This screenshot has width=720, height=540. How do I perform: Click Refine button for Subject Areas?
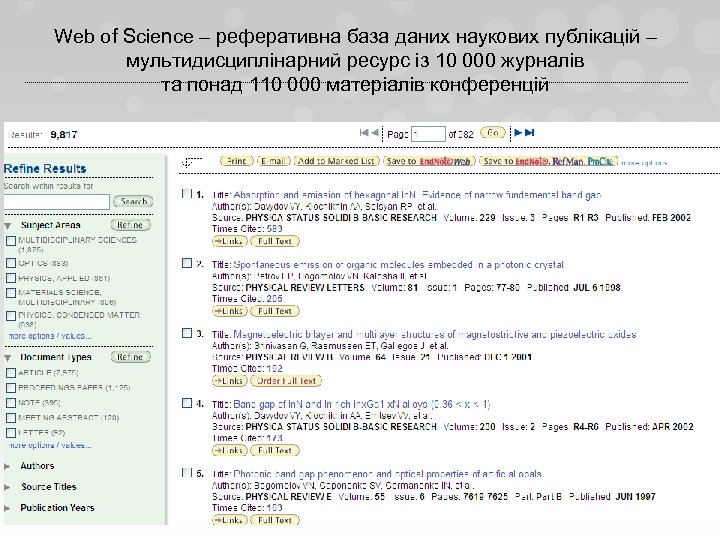[x=130, y=225]
